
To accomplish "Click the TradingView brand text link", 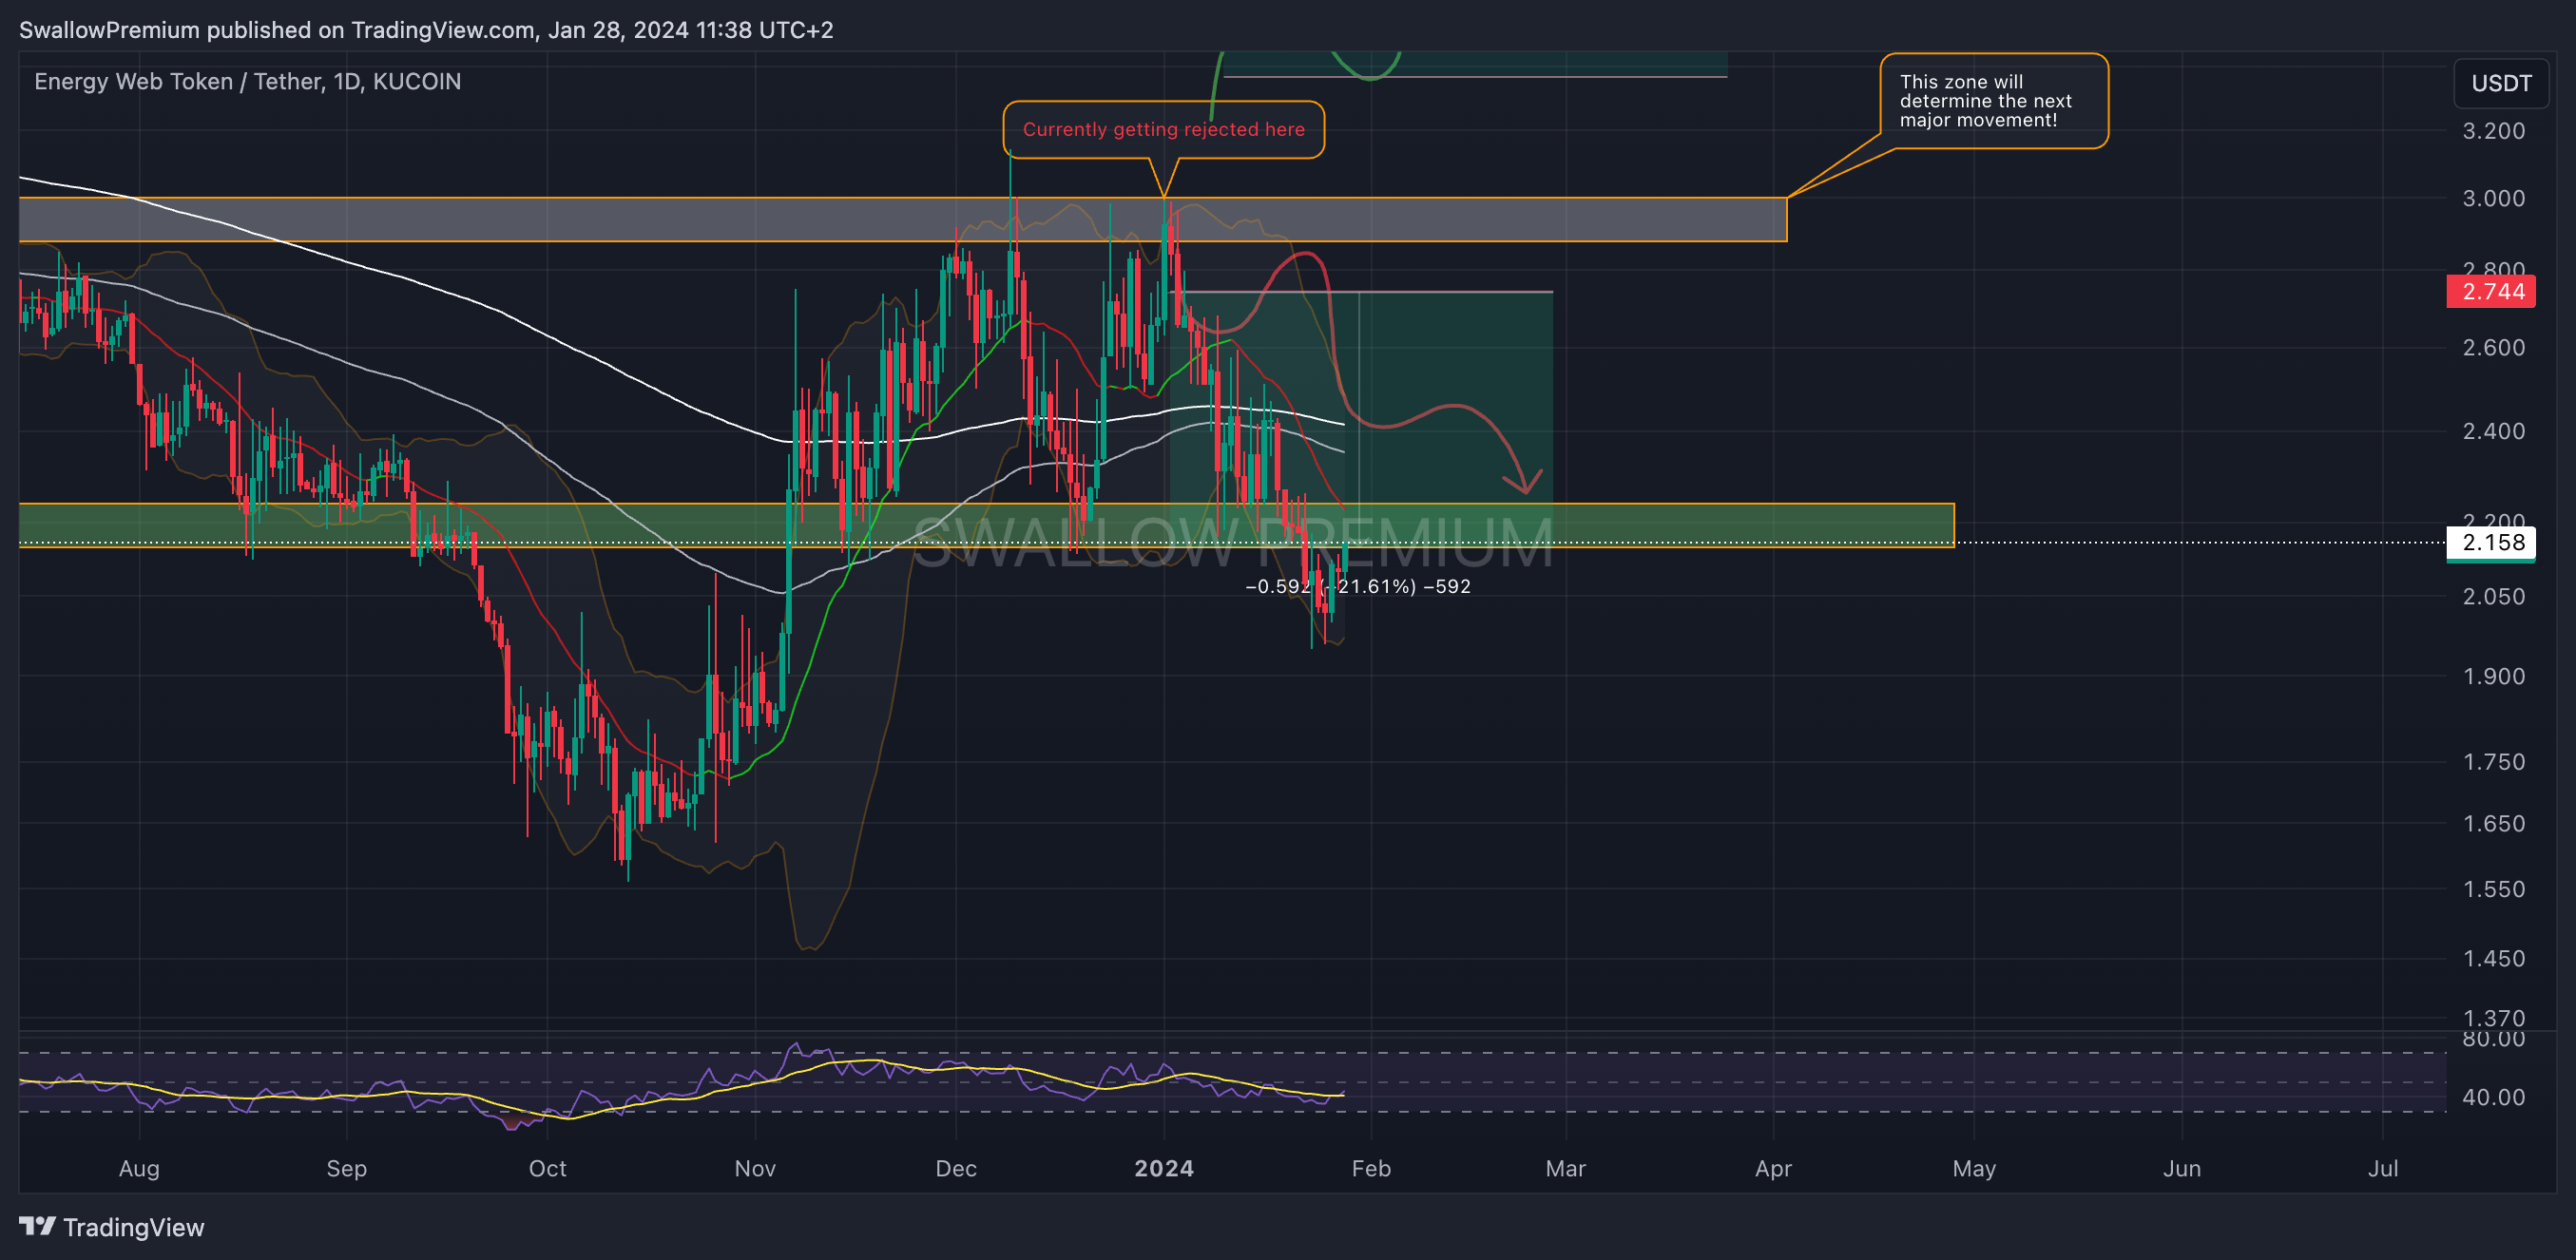I will (133, 1227).
